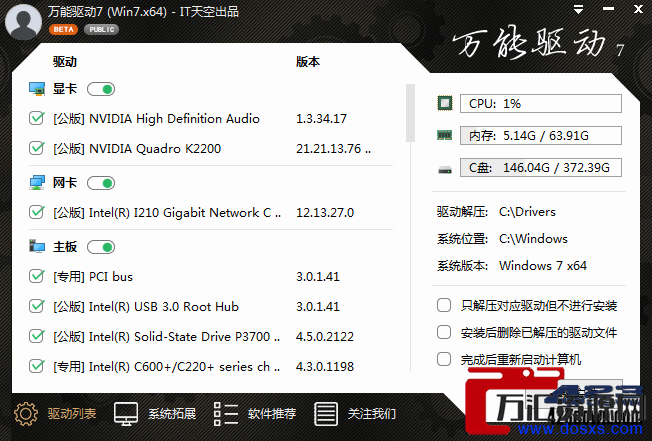The width and height of the screenshot is (652, 441).
Task: Click the user avatar icon
Action: coord(23,22)
